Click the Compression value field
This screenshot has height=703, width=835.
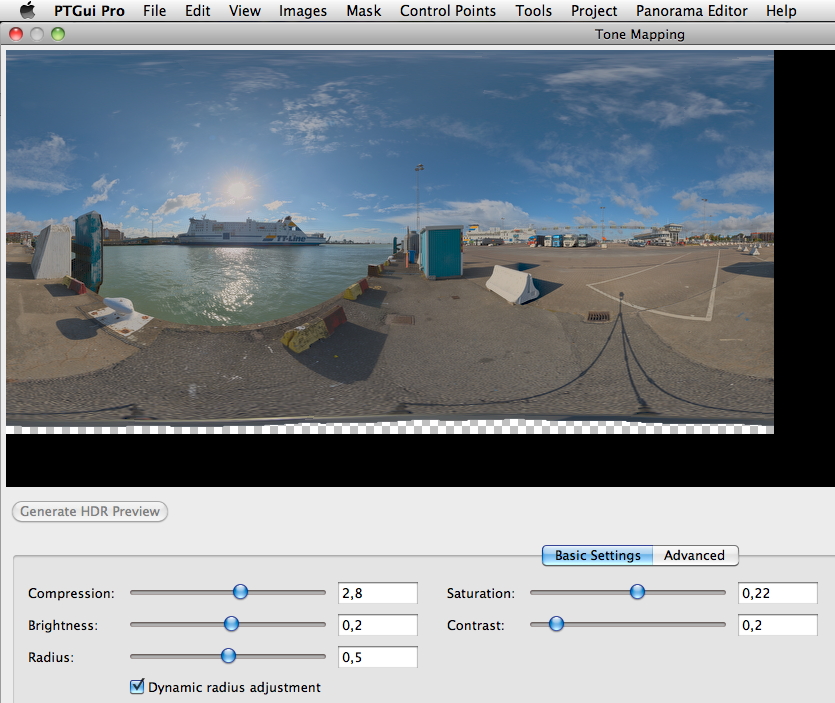tap(377, 593)
